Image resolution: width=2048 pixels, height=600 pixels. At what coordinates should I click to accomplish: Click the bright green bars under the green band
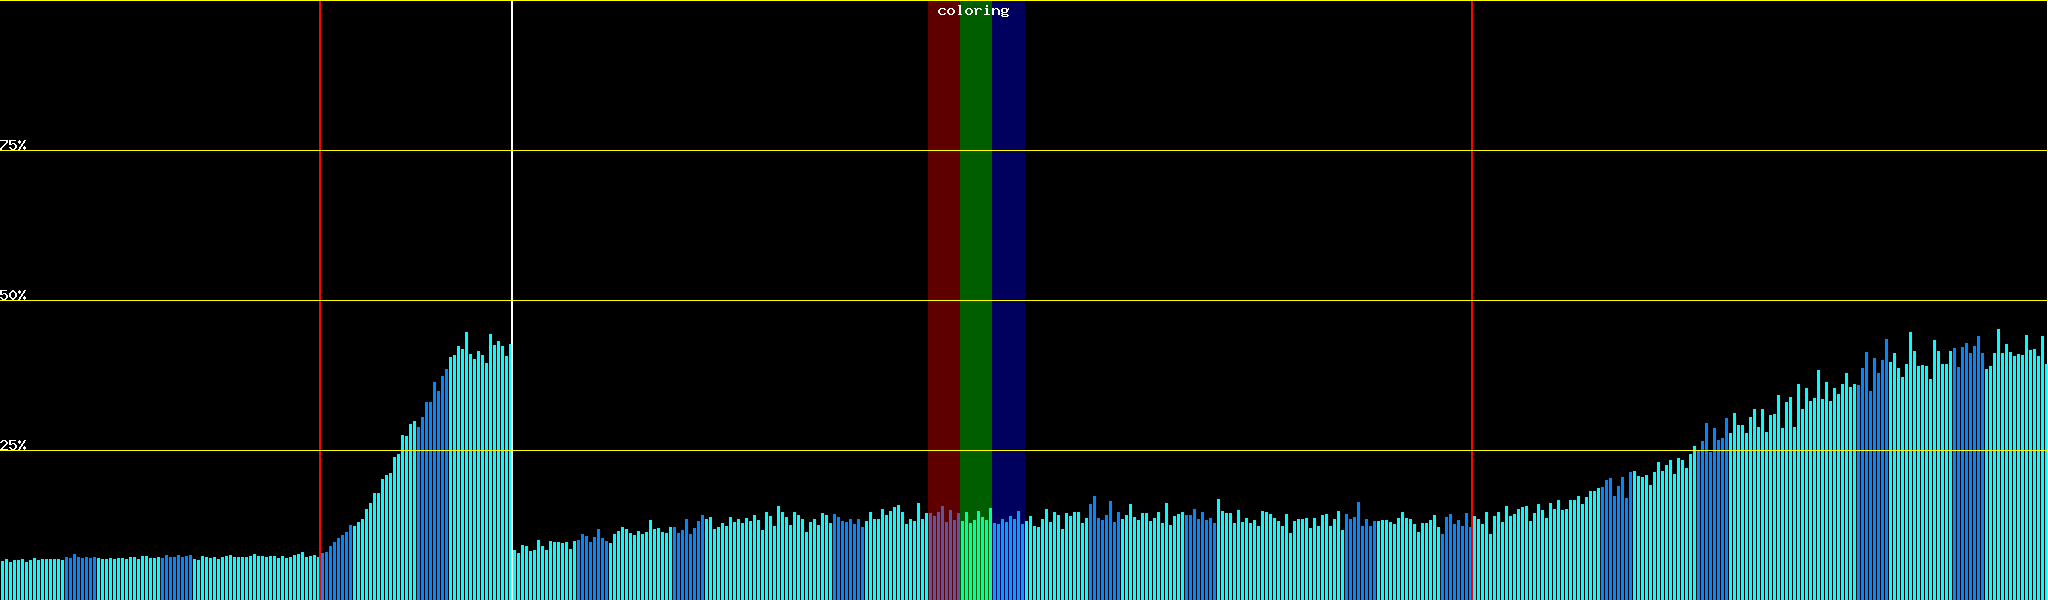point(975,560)
